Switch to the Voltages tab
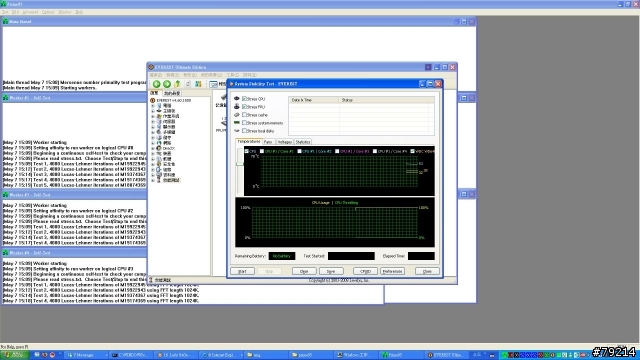 coord(284,142)
